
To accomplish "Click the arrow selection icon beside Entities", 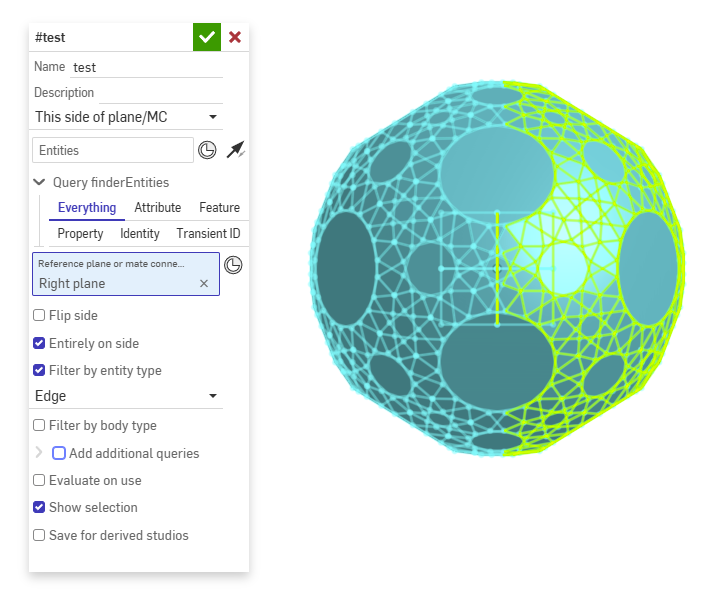I will [x=235, y=150].
